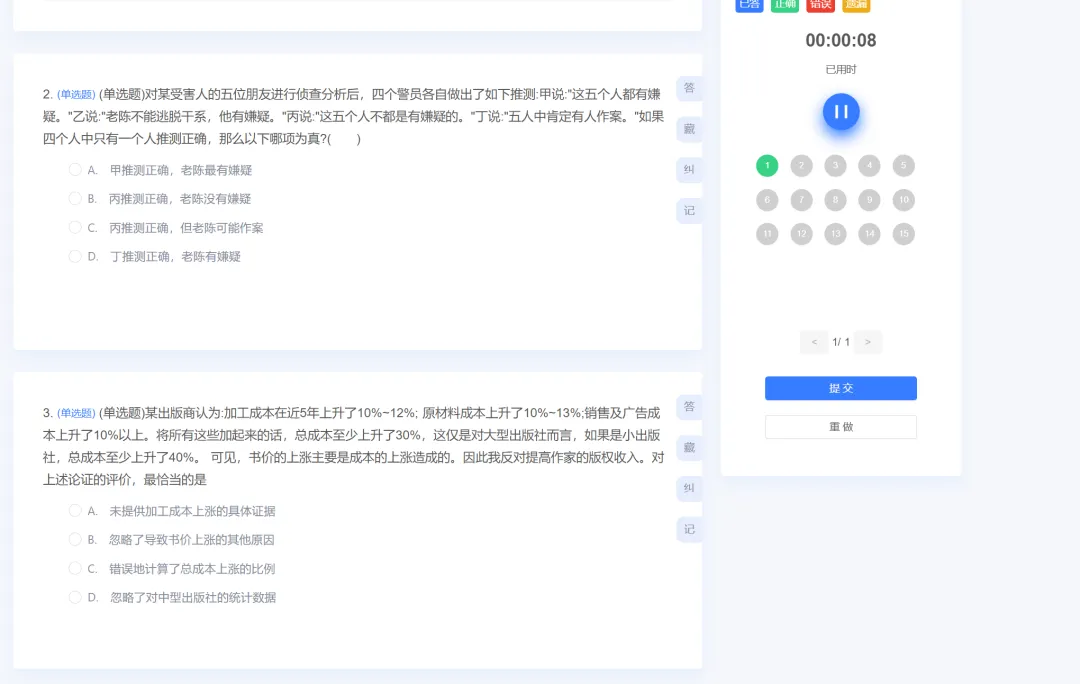The height and width of the screenshot is (684, 1080).
Task: Click favorite tab '藏' beside question 2
Action: (x=689, y=129)
